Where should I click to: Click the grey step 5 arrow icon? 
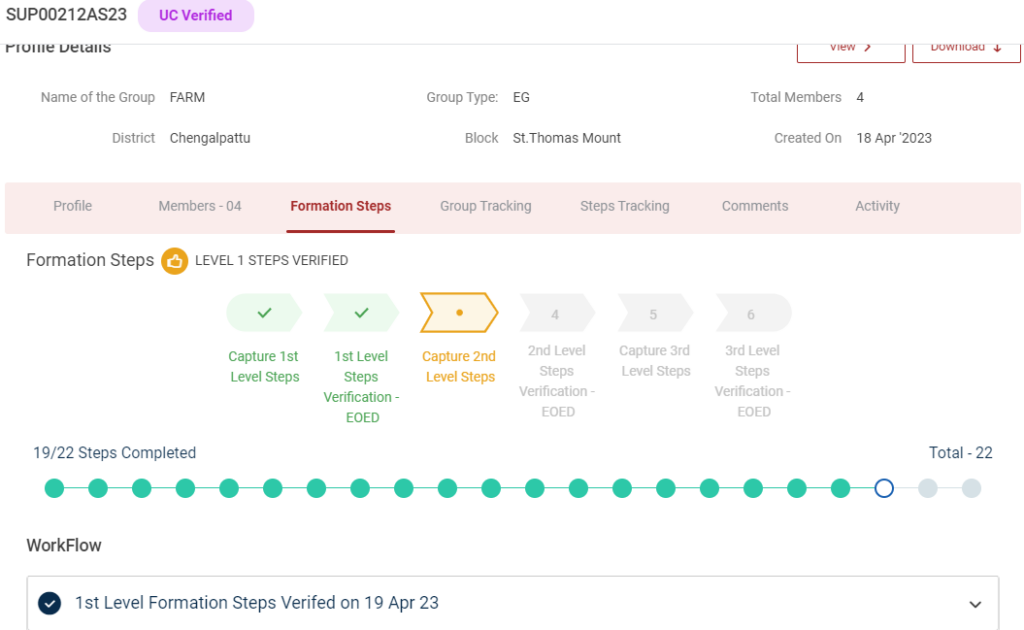[654, 314]
